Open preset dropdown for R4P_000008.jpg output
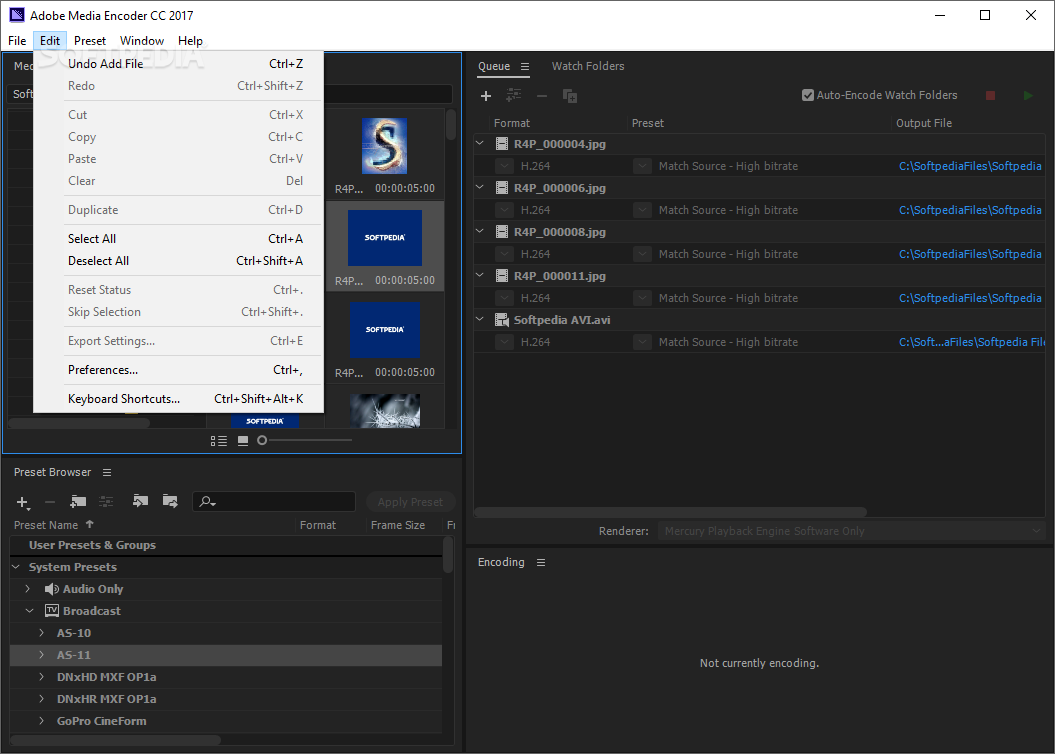 point(643,254)
